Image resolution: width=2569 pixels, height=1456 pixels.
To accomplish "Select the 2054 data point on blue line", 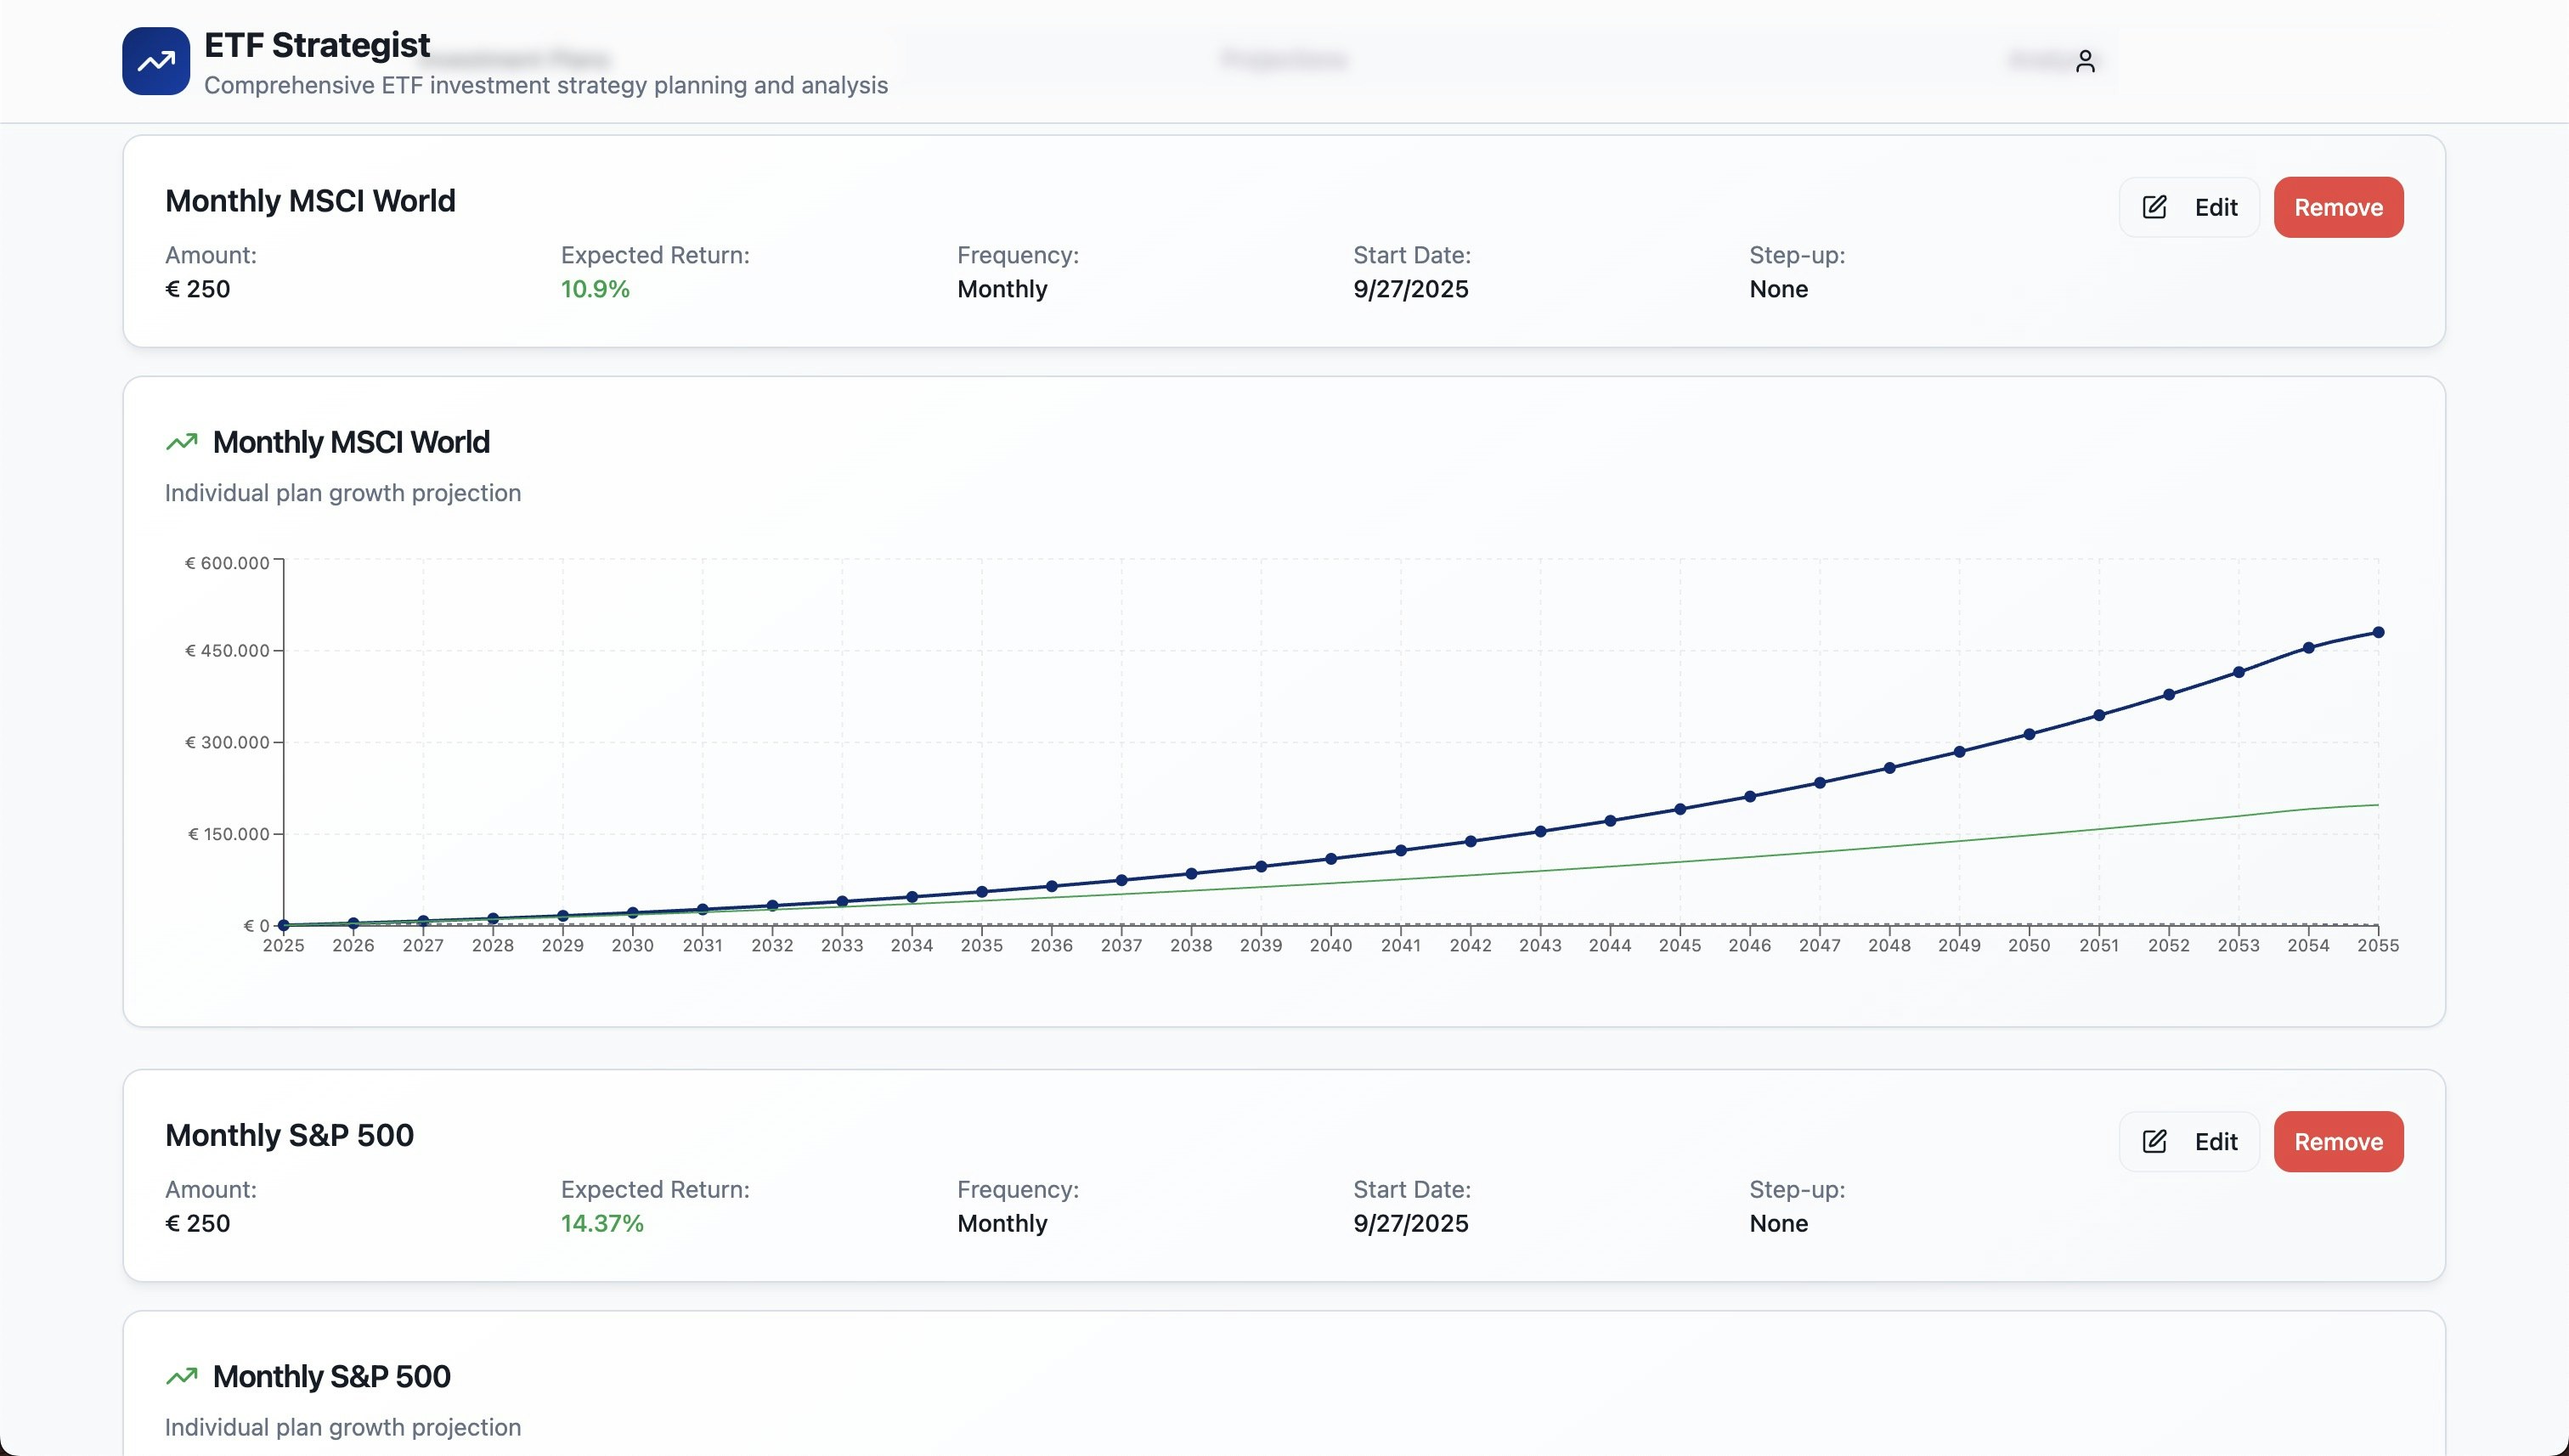I will [2308, 648].
